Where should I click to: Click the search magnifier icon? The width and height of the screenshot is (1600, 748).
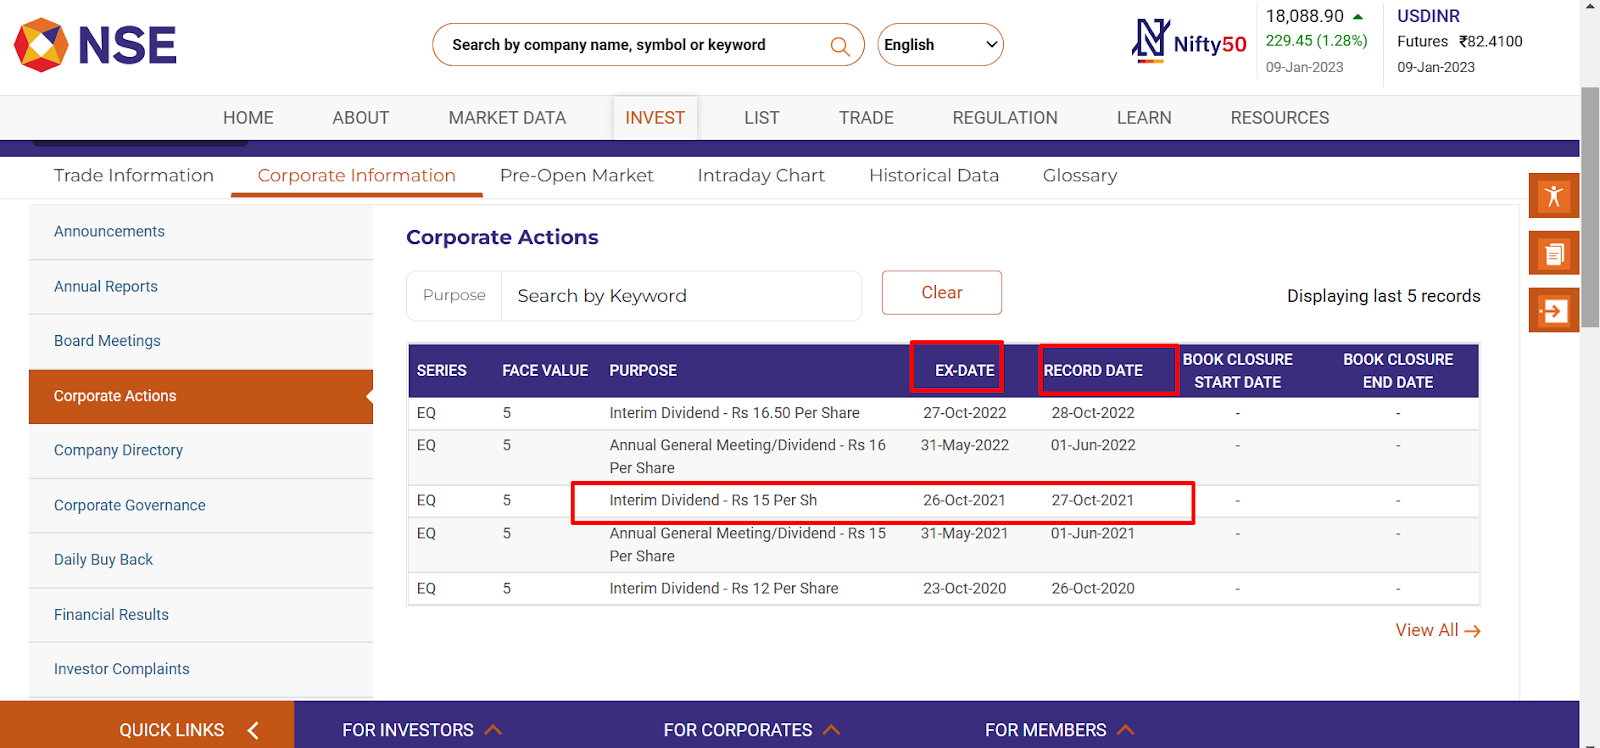(x=840, y=46)
